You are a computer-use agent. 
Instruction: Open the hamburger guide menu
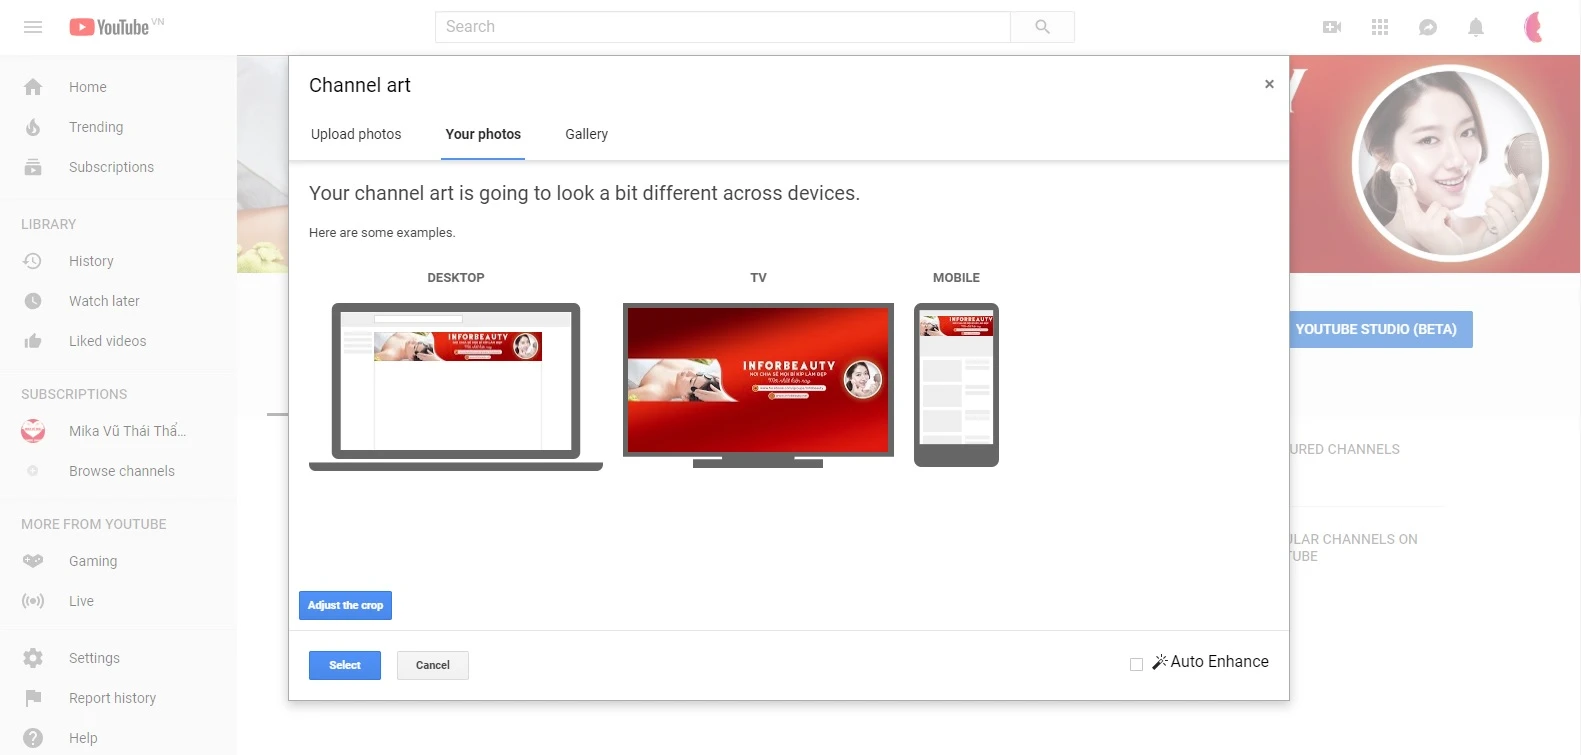click(33, 27)
